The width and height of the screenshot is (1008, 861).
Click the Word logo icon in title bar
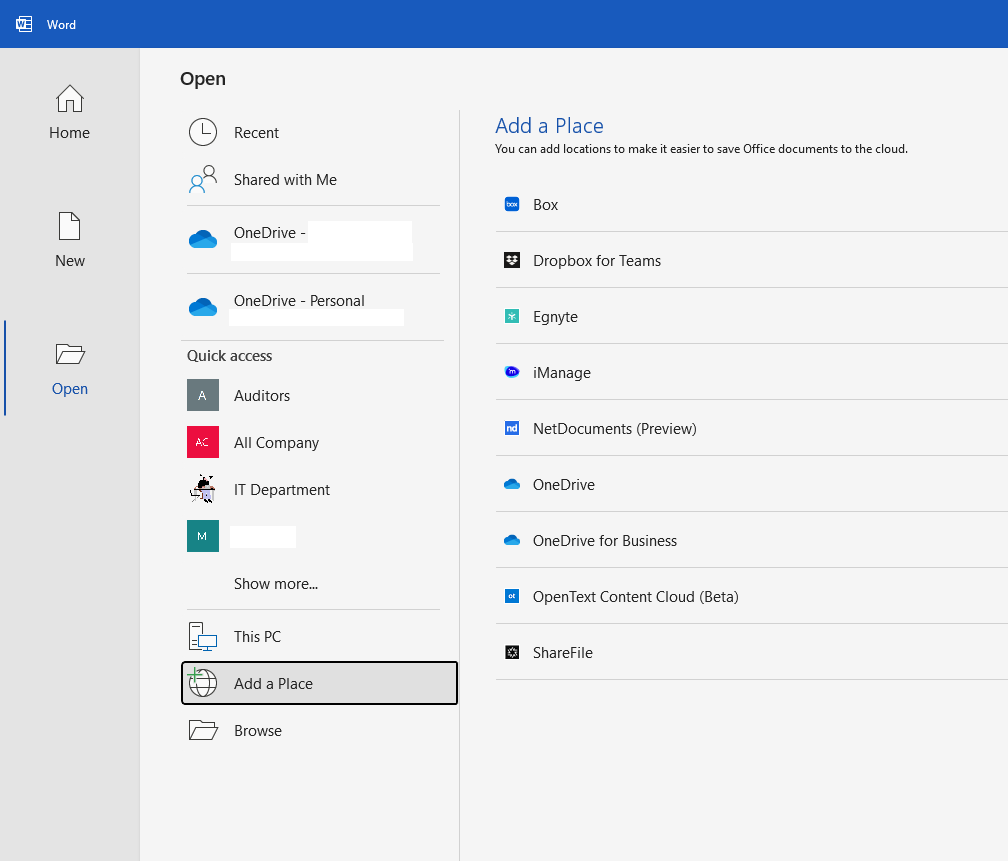[24, 24]
